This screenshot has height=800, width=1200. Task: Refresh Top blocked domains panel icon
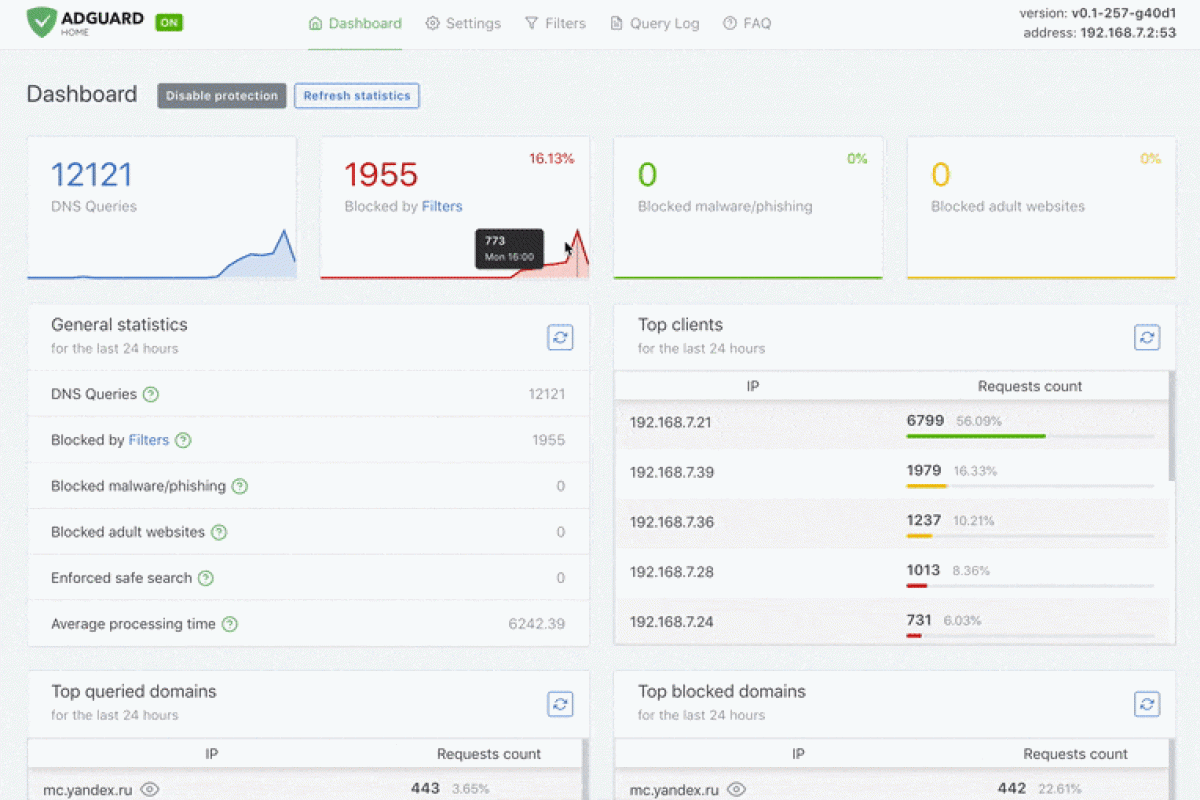1147,704
